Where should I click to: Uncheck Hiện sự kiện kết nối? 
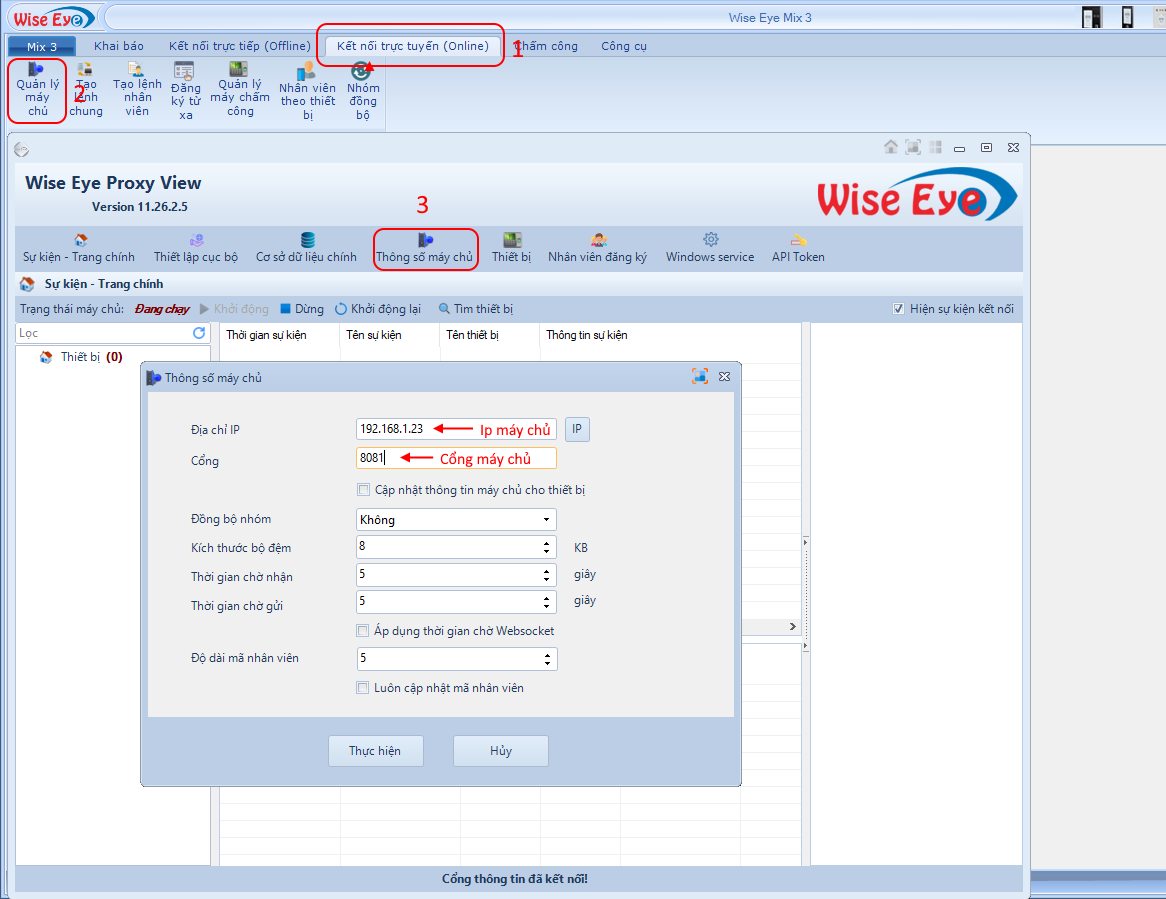[899, 309]
